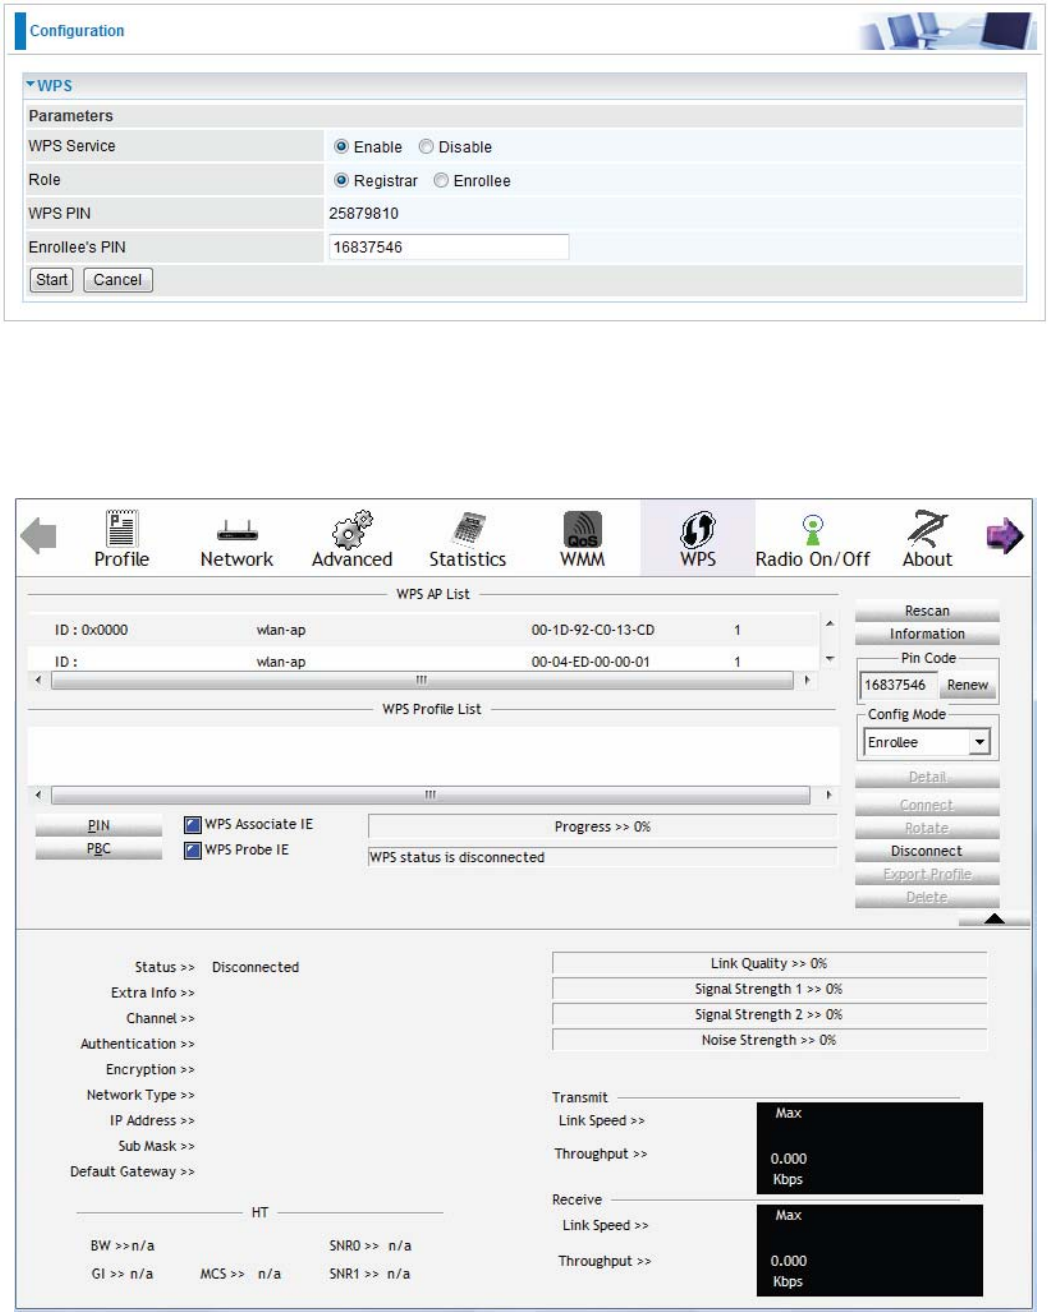Click the Link Quality 0% bar
The height and width of the screenshot is (1312, 1051).
[x=769, y=963]
